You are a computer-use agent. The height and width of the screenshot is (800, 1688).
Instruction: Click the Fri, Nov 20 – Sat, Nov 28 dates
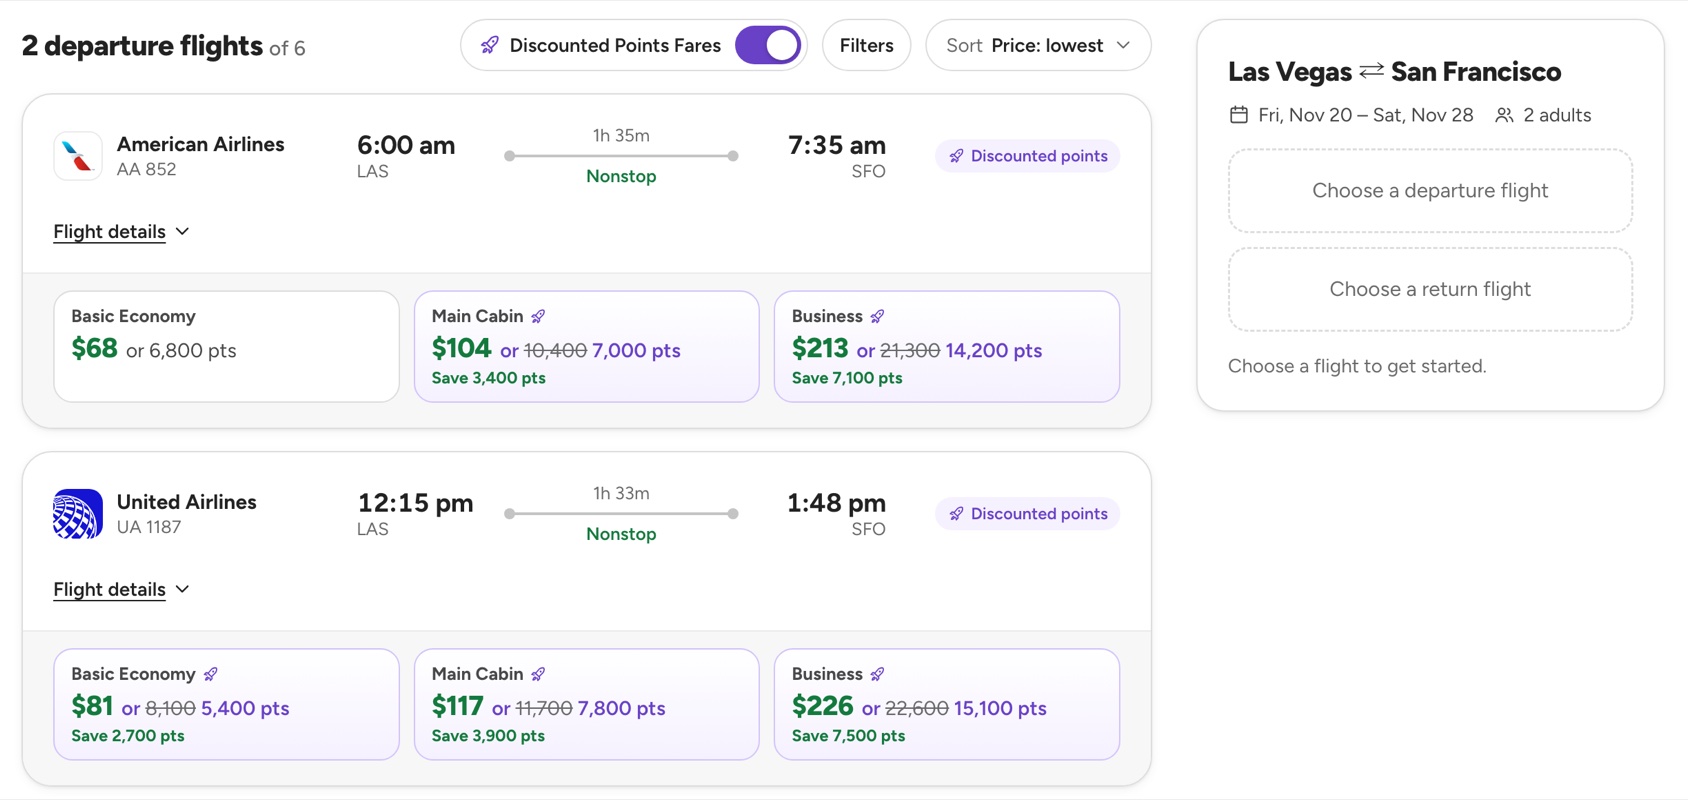click(x=1366, y=115)
